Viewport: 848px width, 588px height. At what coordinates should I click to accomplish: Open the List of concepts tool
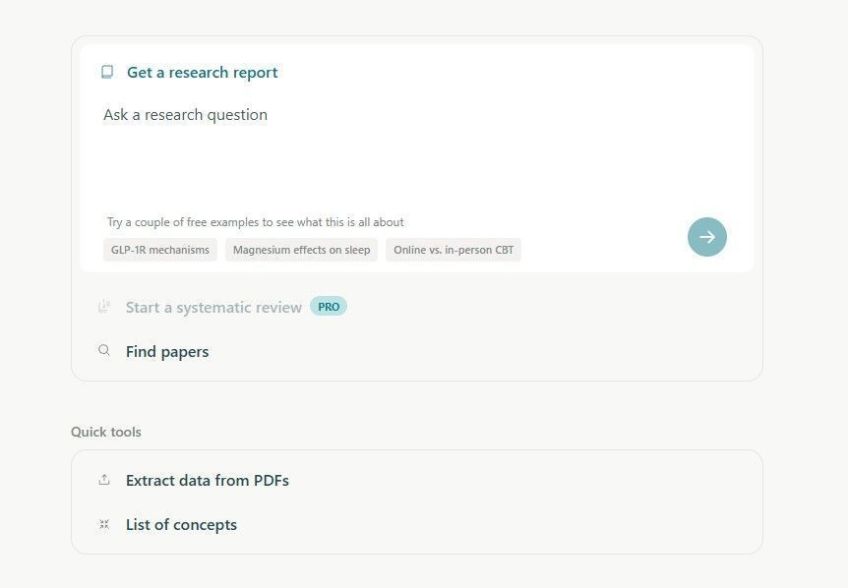click(x=181, y=525)
